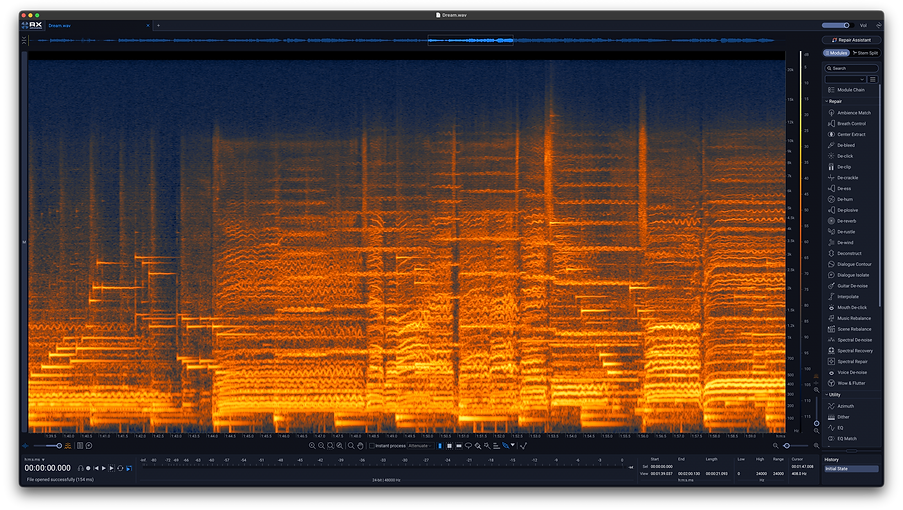The image size is (903, 510).
Task: Open the Breath Control module
Action: (x=847, y=124)
